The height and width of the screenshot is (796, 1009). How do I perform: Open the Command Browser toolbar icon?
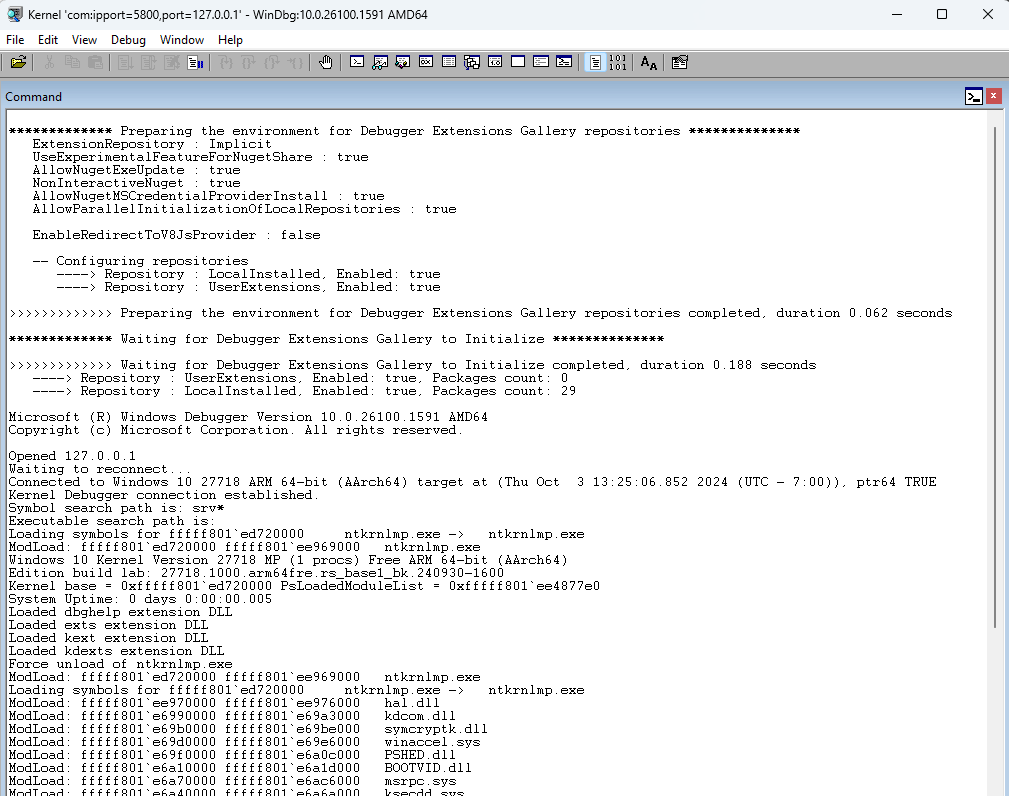coord(564,62)
